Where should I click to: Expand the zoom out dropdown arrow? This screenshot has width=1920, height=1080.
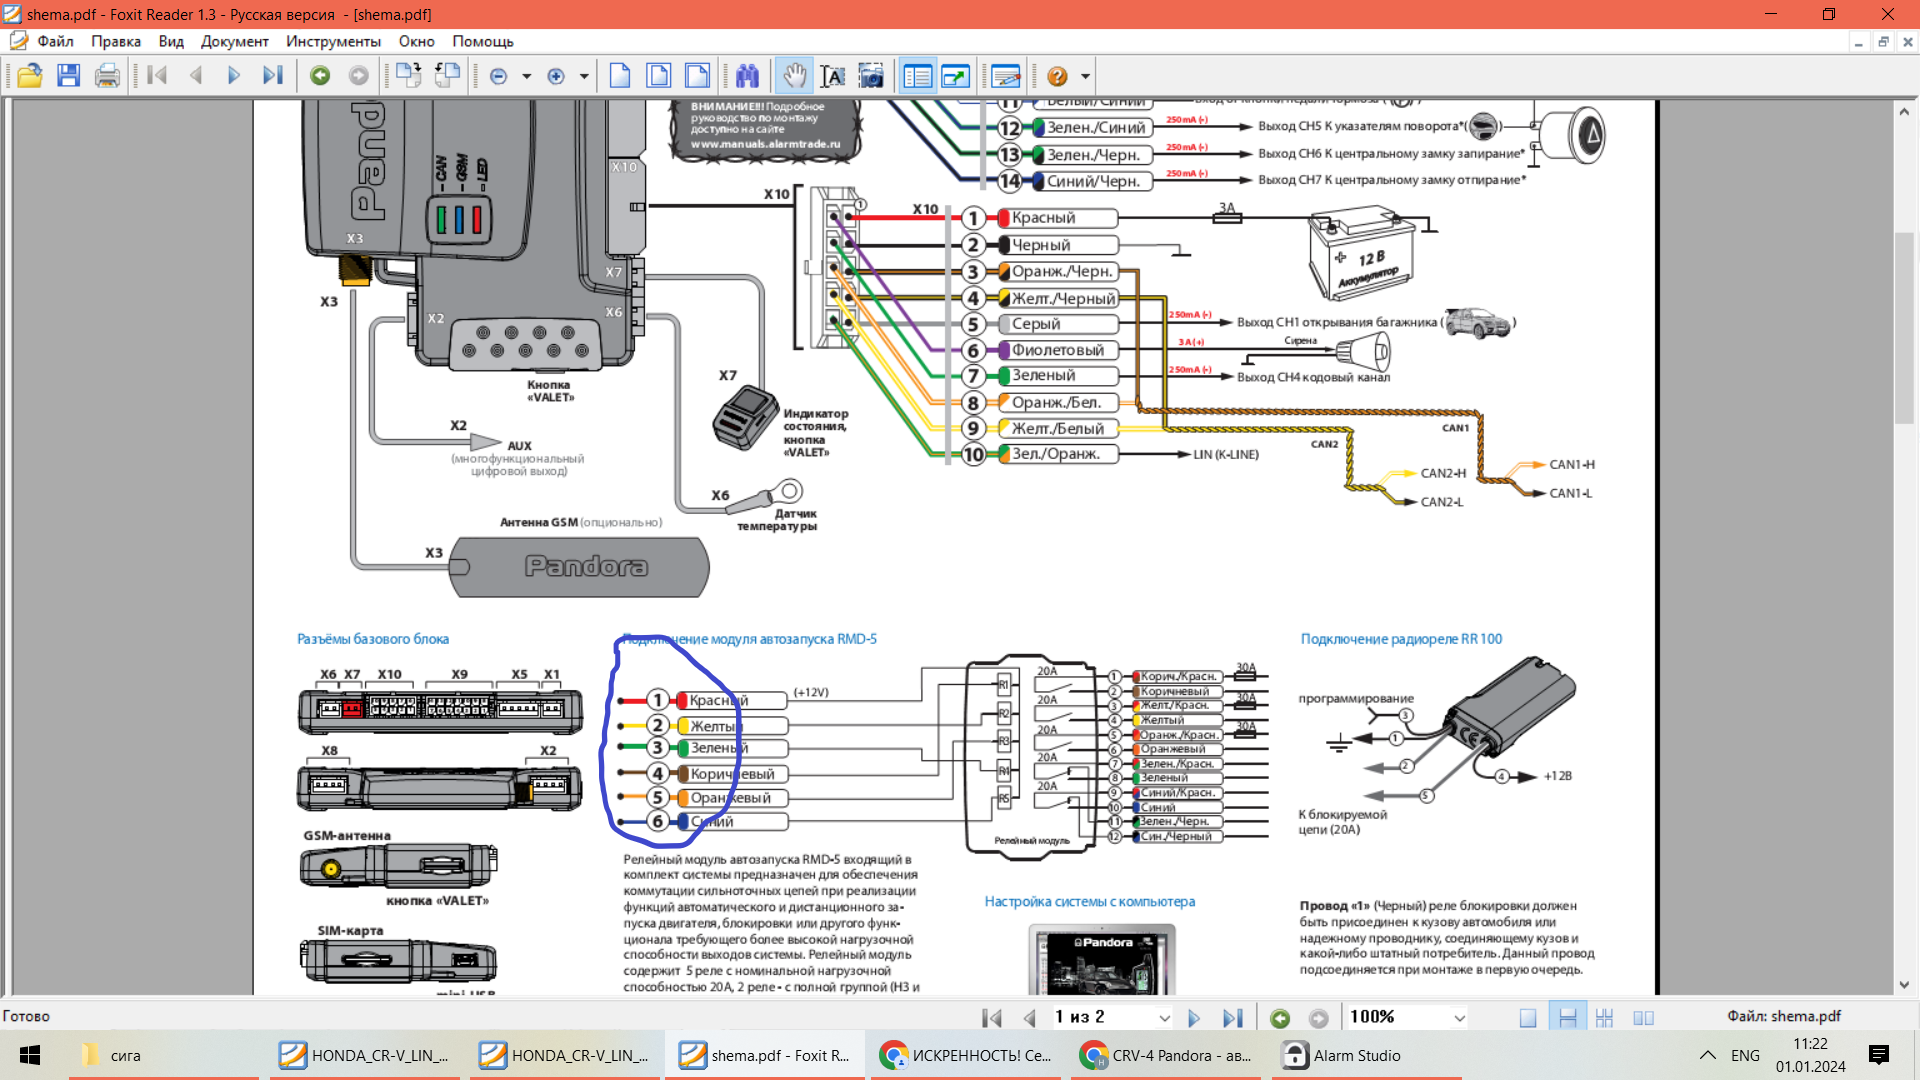click(x=526, y=76)
